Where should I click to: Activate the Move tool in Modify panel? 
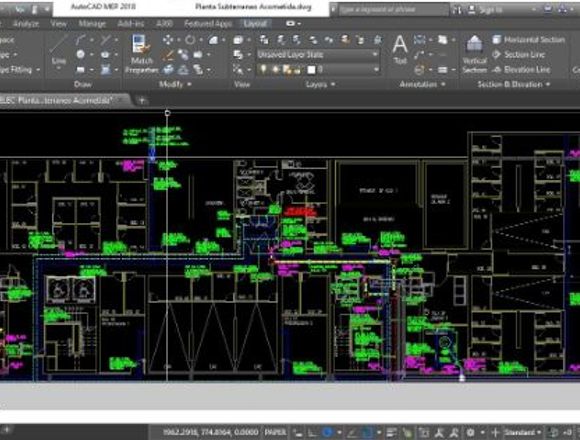pyautogui.click(x=168, y=40)
